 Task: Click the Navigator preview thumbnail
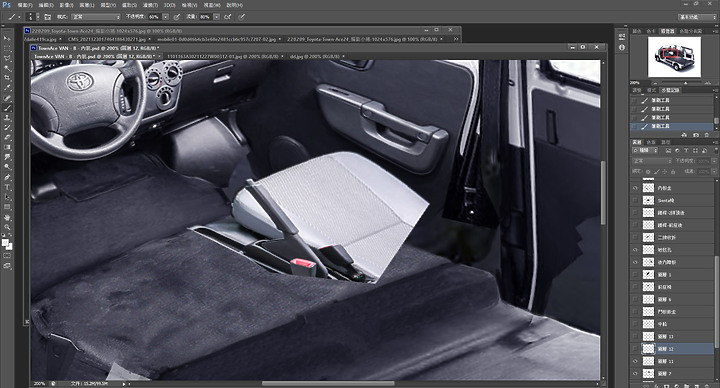pyautogui.click(x=674, y=57)
